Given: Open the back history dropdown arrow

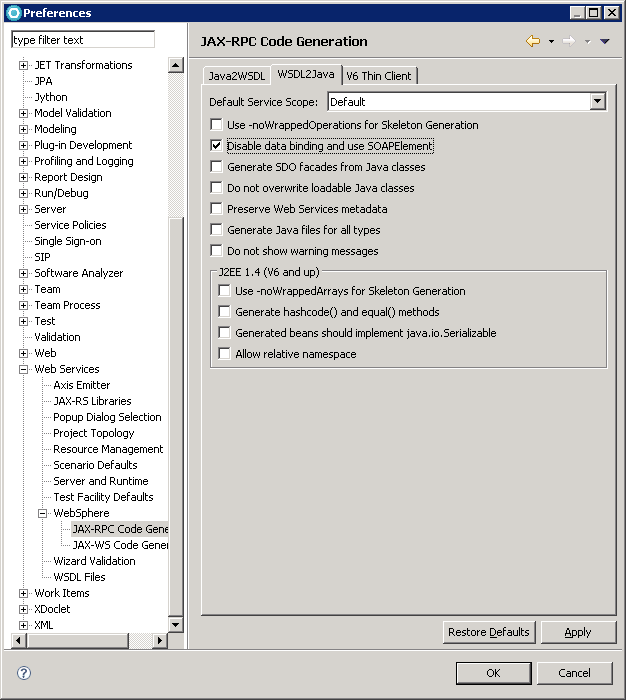Looking at the screenshot, I should (551, 42).
